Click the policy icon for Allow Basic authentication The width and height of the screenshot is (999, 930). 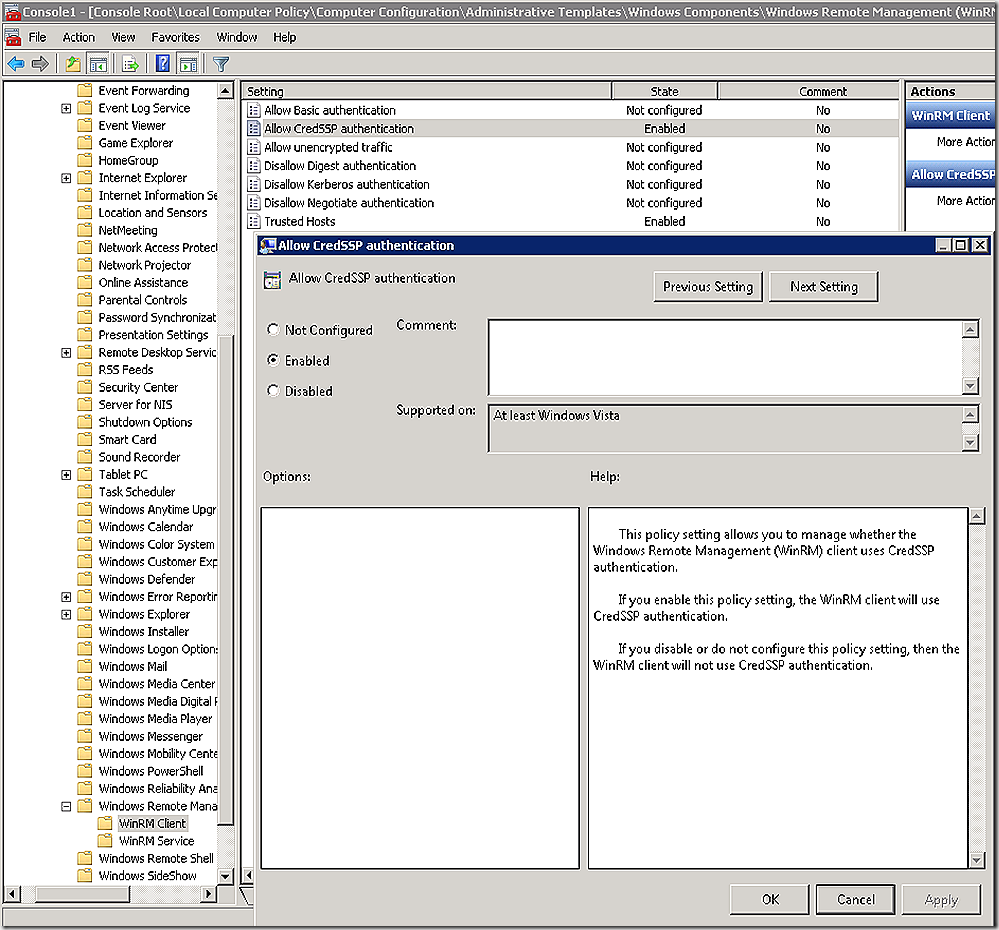[254, 110]
